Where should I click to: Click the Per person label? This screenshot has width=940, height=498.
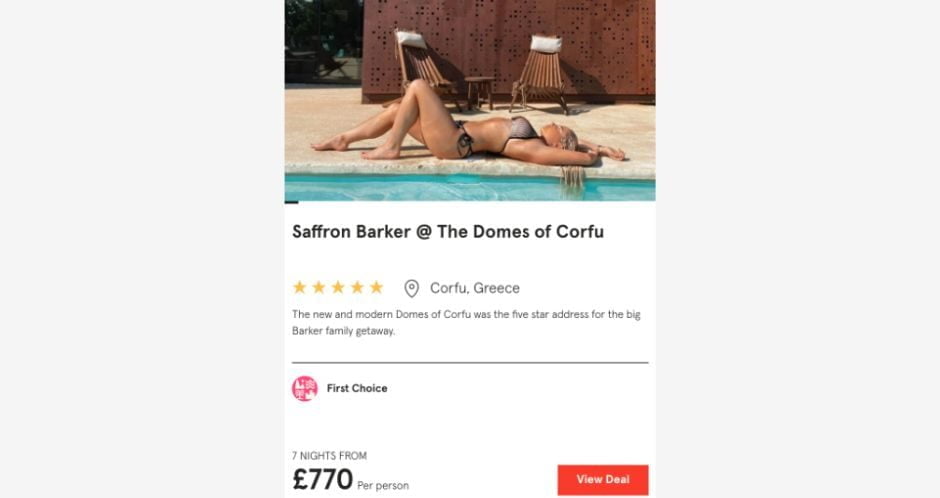point(383,485)
